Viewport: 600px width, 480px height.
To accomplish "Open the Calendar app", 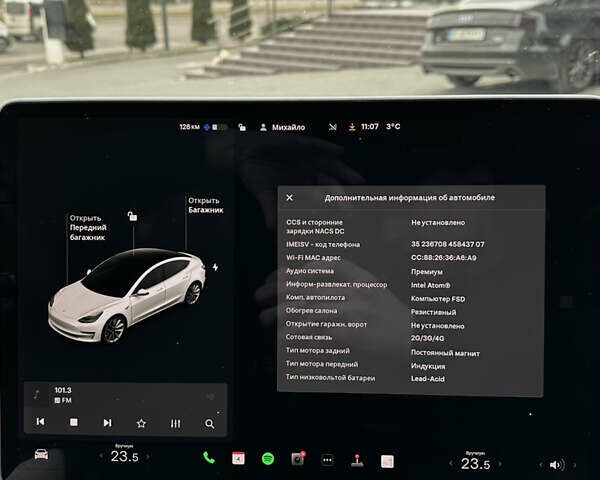I will (238, 458).
